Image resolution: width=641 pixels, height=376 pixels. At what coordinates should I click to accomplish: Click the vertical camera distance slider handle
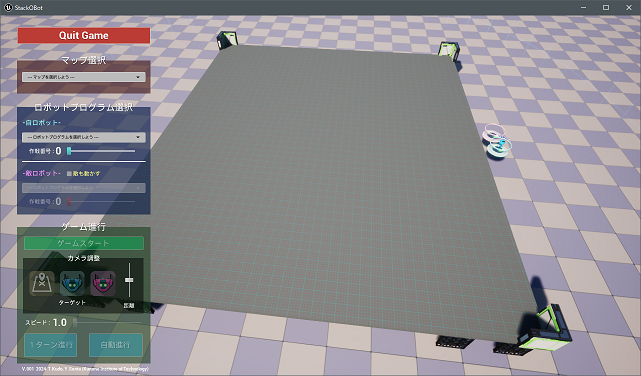click(x=129, y=280)
